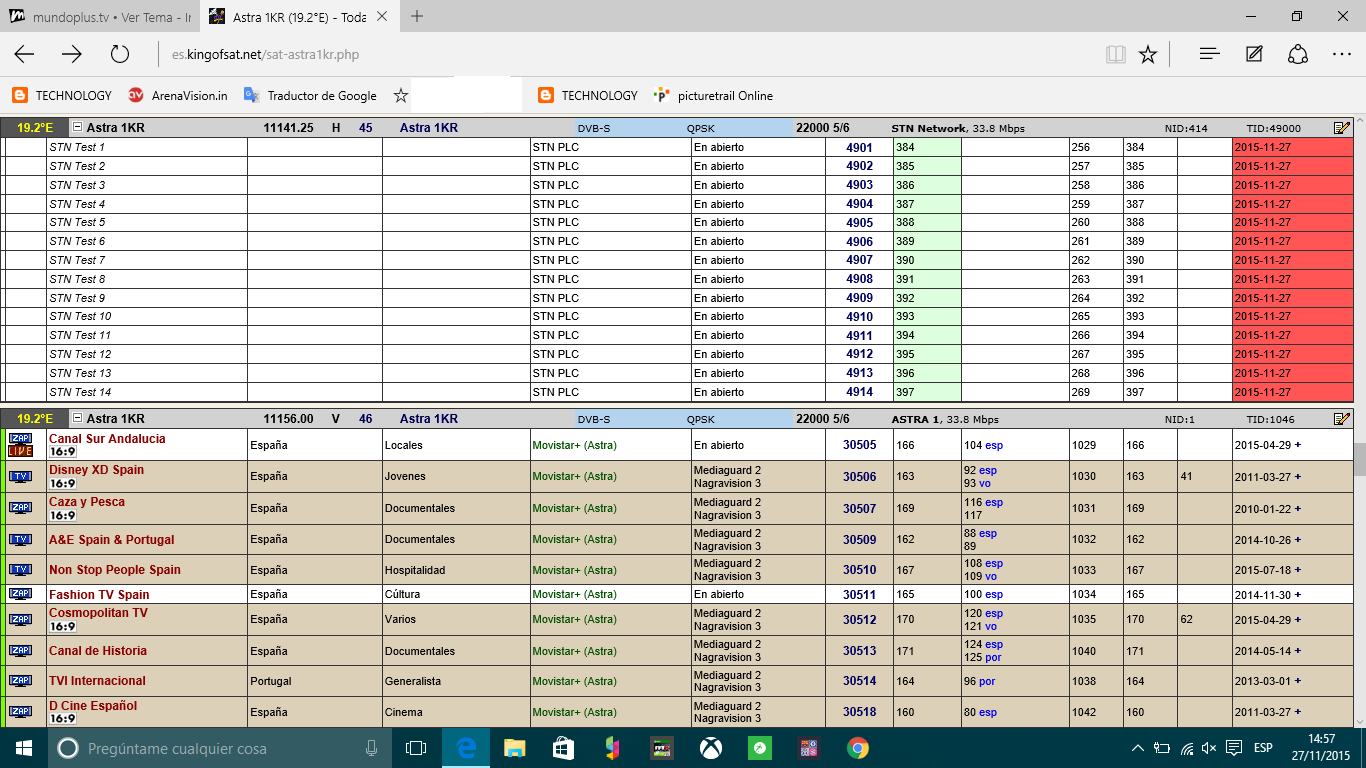Screen dimensions: 1366x768
Task: Select the Astra 1KR (19.2°E) tab
Action: pyautogui.click(x=298, y=17)
